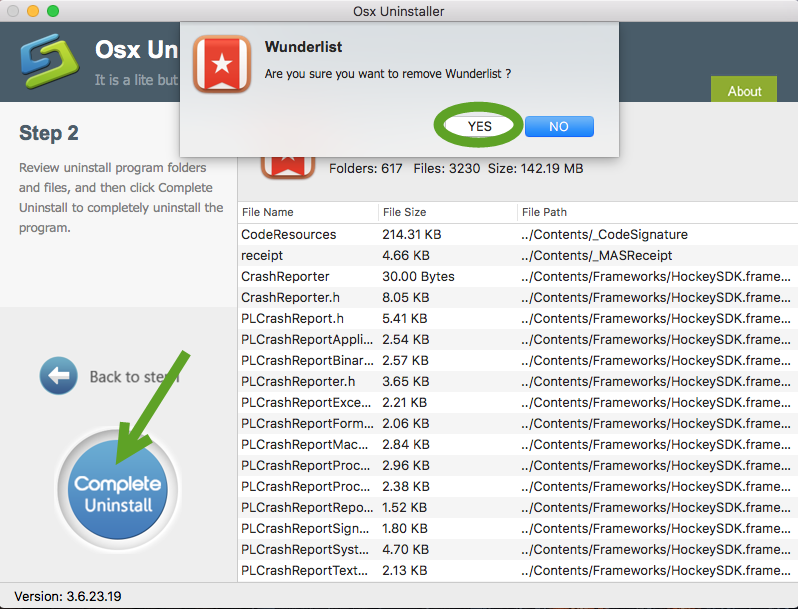Click the Back to step 1 arrow icon
Viewport: 798px width, 609px height.
point(59,375)
